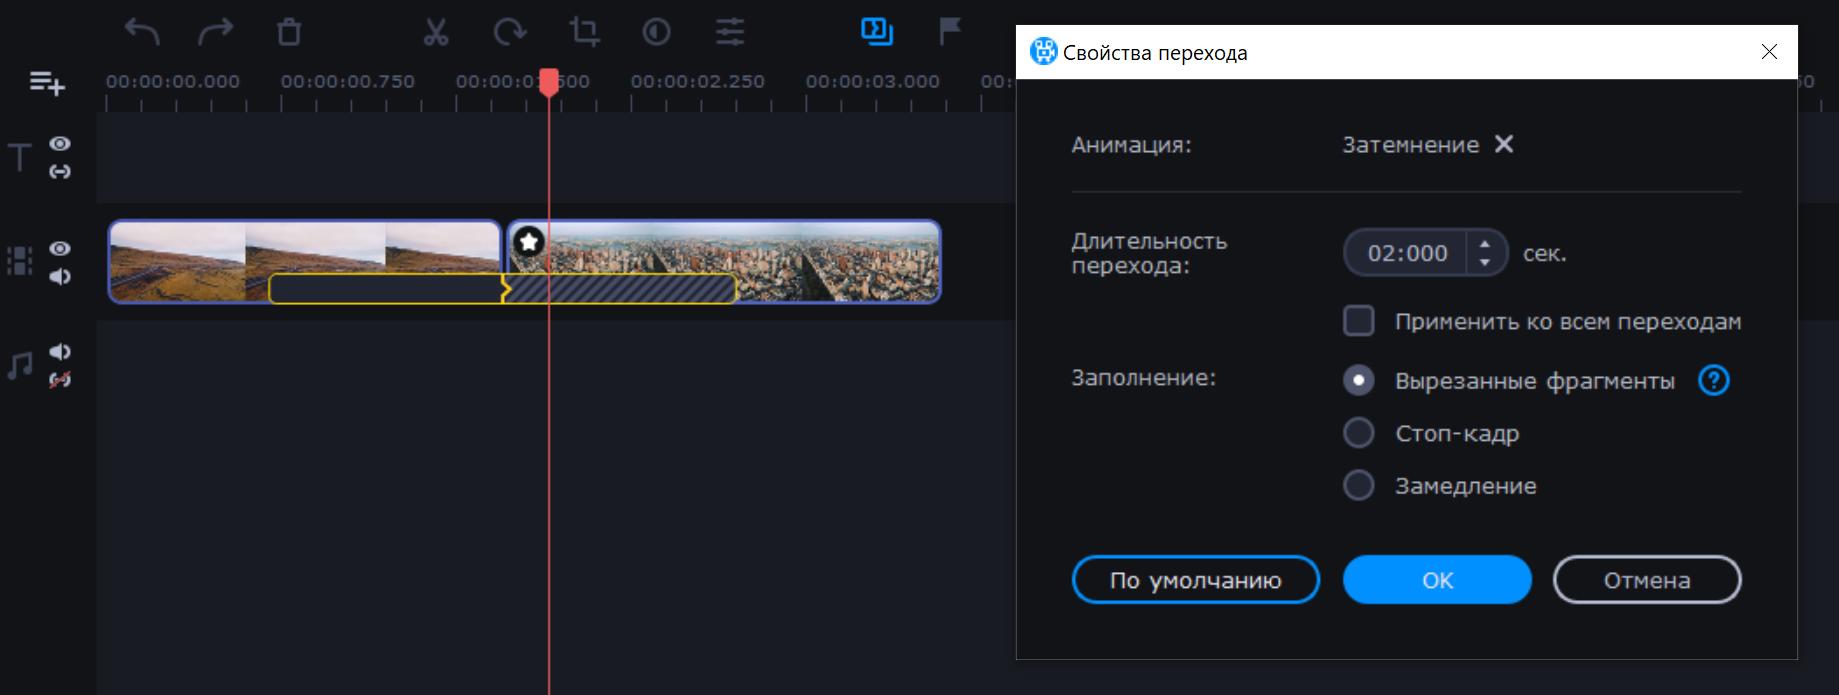Click the 'По умолчанию' button

[1195, 580]
